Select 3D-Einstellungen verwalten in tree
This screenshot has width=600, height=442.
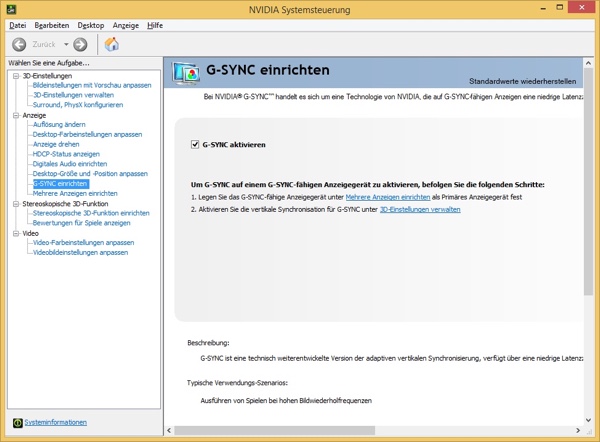(x=73, y=95)
